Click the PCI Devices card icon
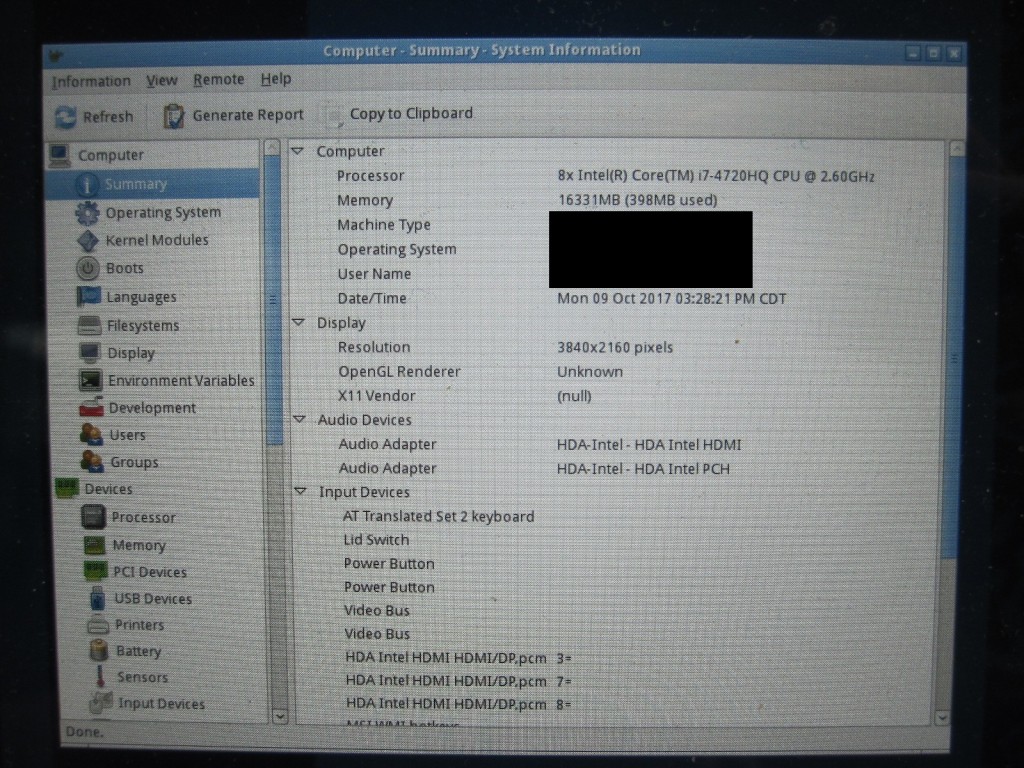This screenshot has width=1024, height=768. [x=95, y=571]
